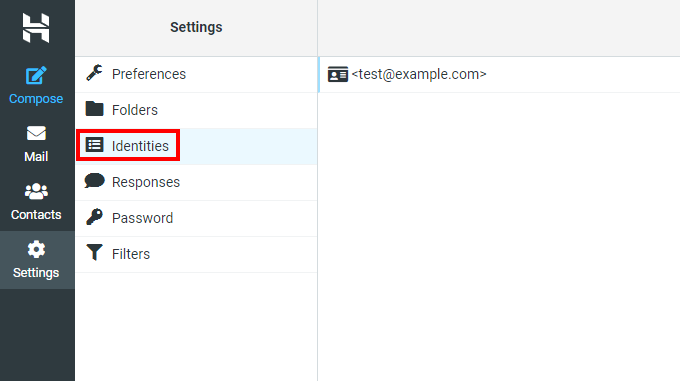The image size is (680, 381).
Task: Open the Preferences settings section
Action: point(196,74)
